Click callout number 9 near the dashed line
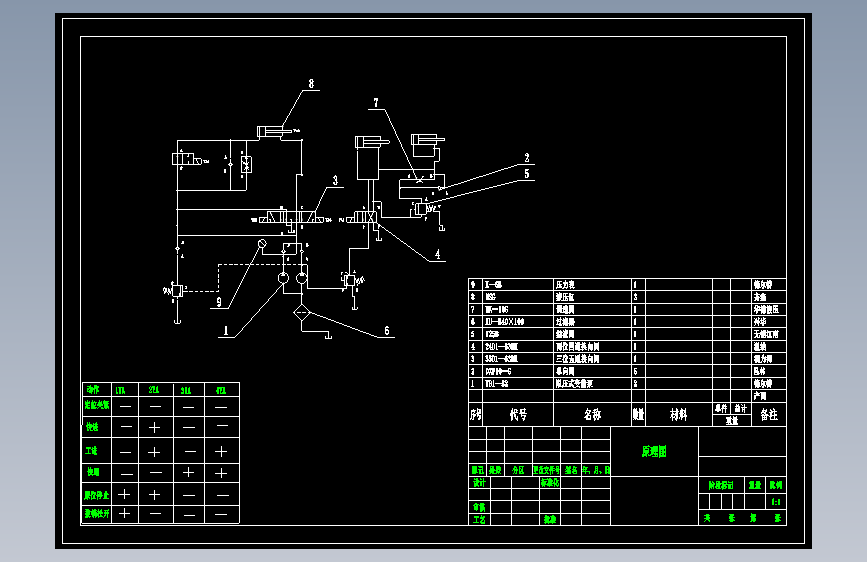 219,302
